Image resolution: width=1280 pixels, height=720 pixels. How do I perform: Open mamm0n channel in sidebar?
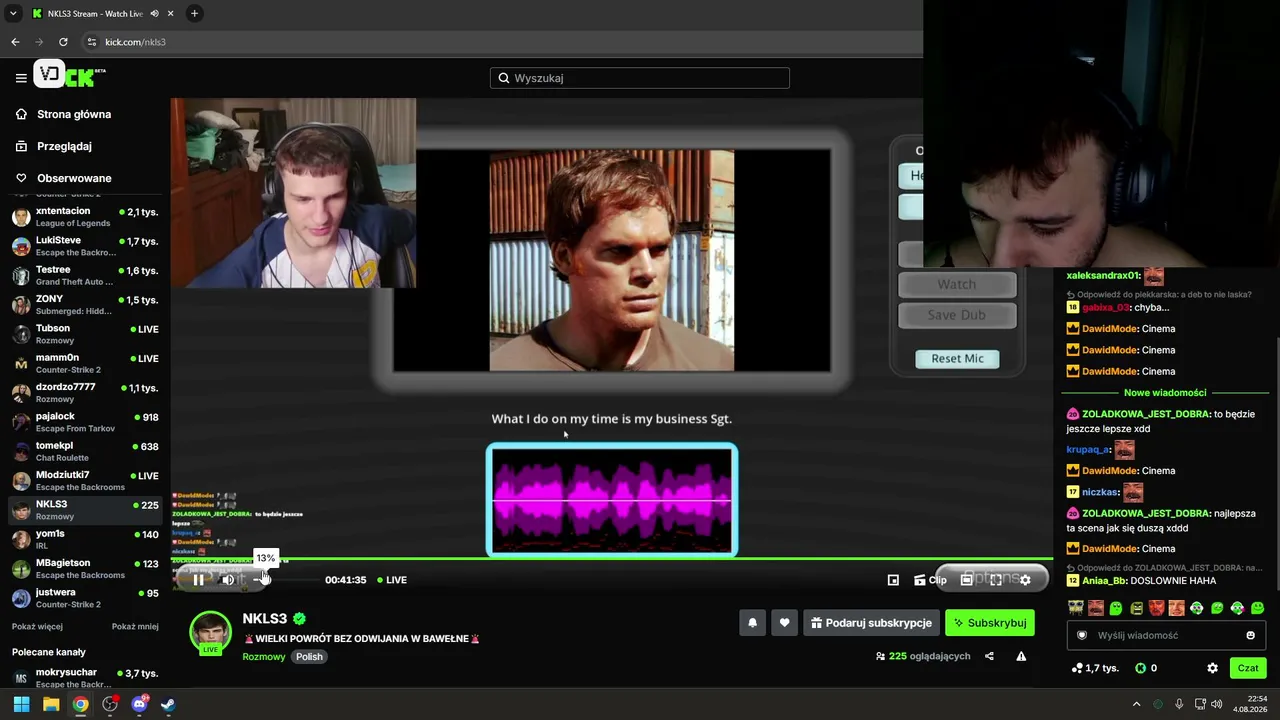pos(85,363)
